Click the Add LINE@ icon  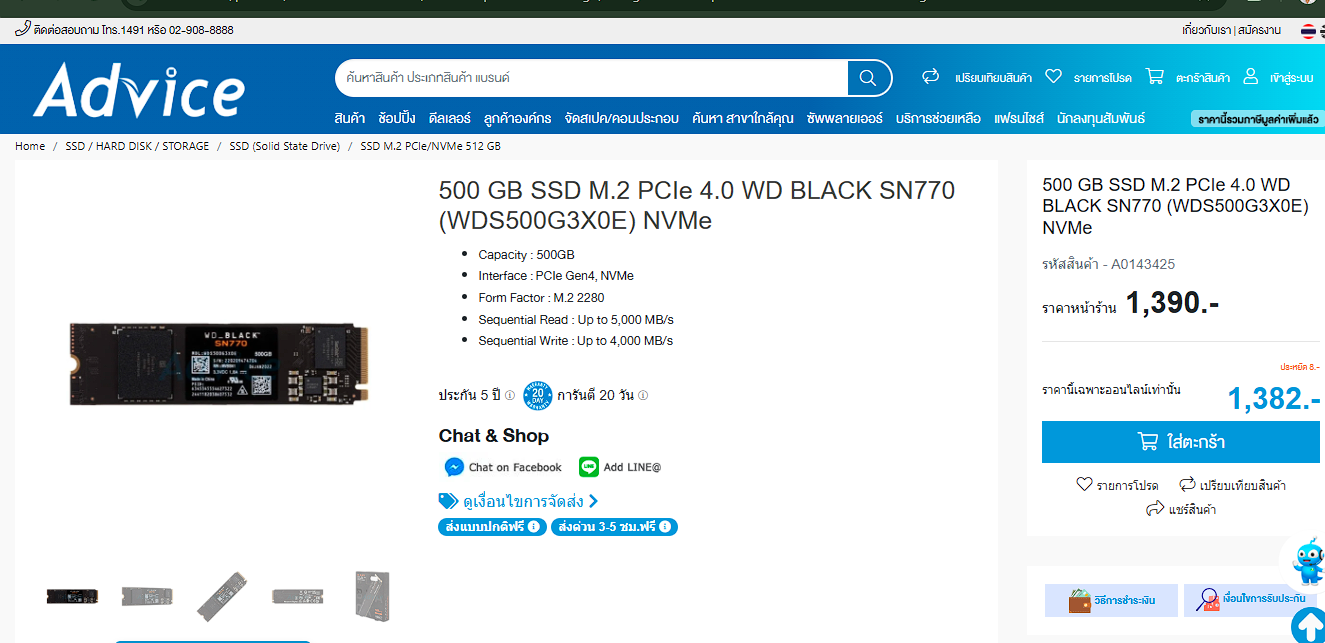(x=589, y=467)
